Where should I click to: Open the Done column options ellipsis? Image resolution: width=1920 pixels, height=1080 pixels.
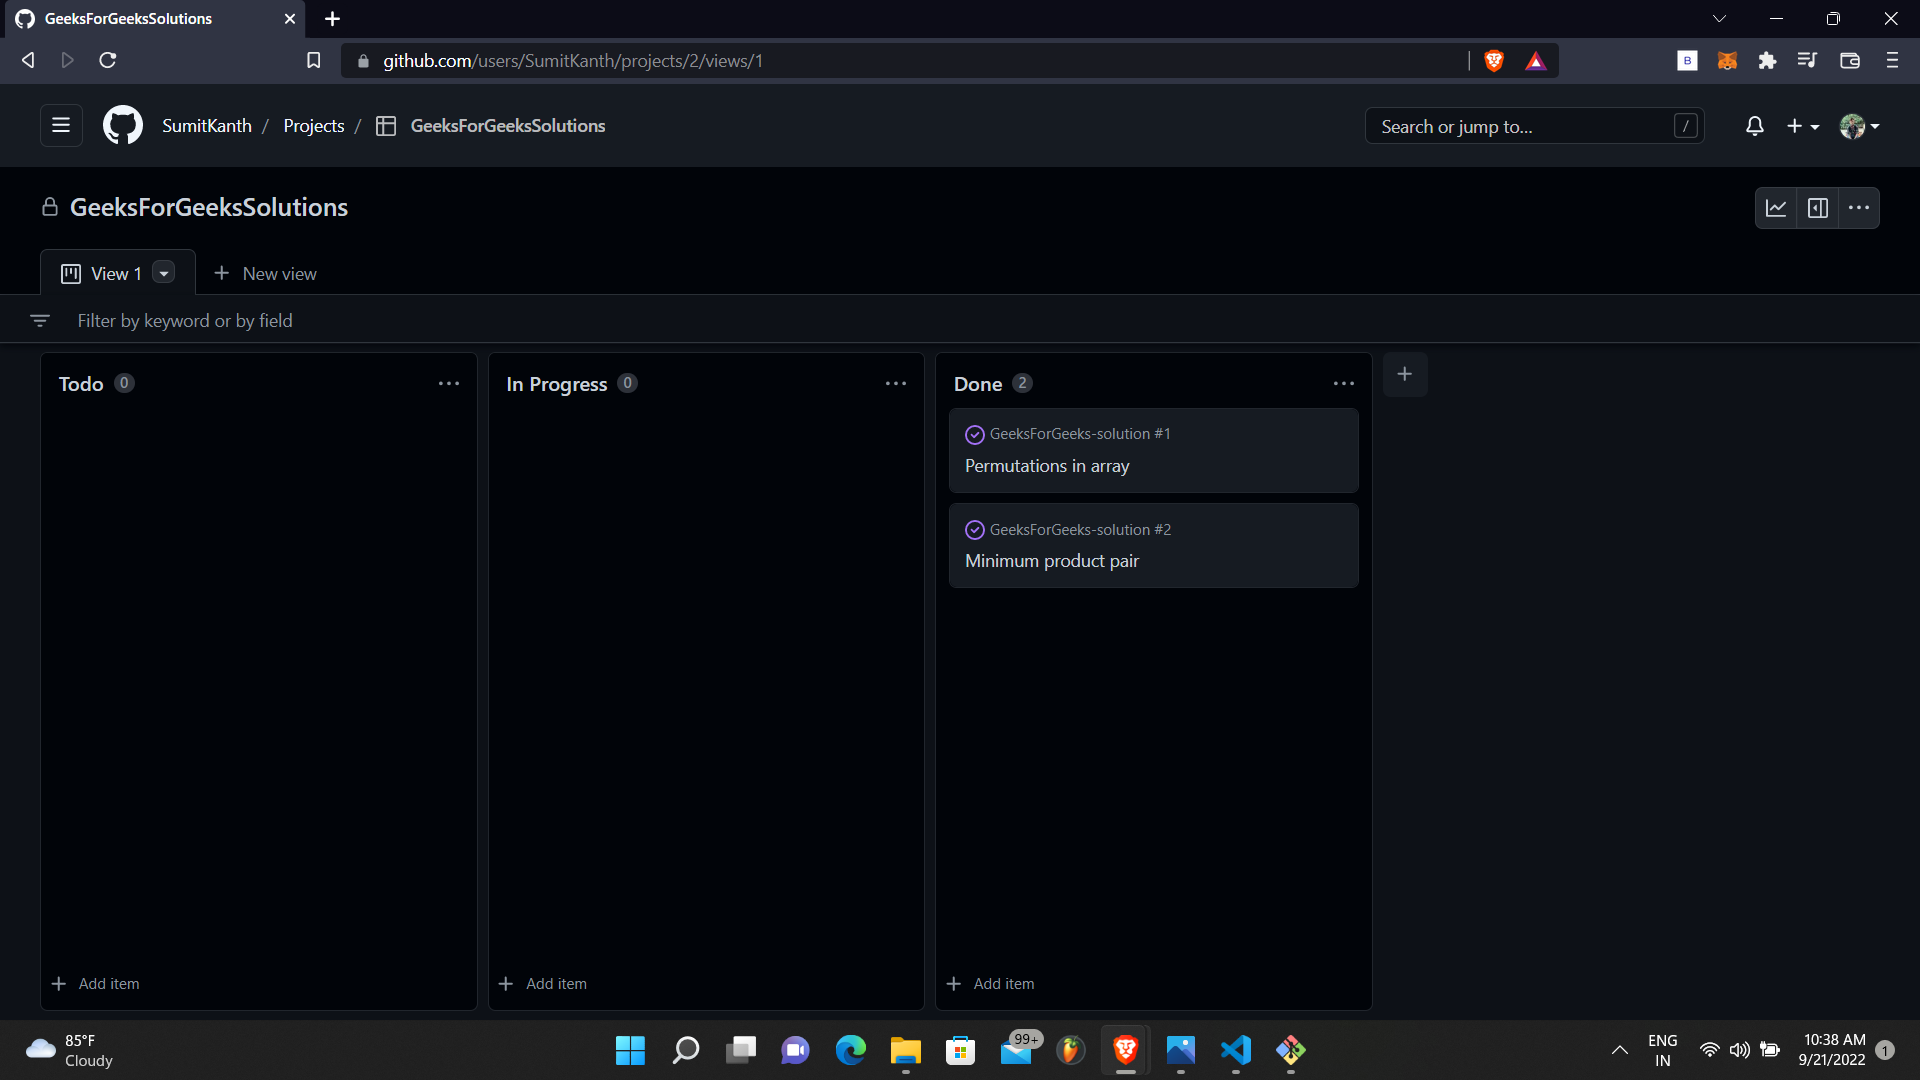click(x=1343, y=383)
